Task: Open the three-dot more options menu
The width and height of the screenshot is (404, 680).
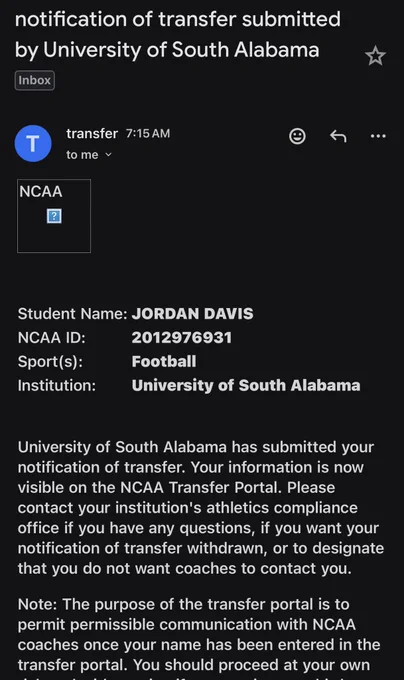Action: [x=378, y=136]
